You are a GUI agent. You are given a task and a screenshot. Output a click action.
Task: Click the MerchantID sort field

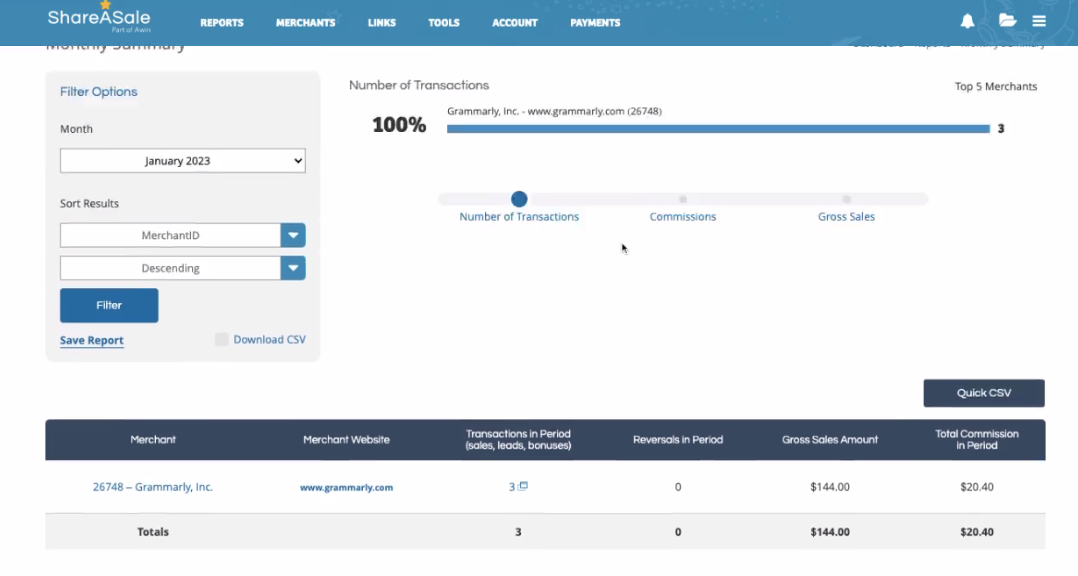pos(170,235)
